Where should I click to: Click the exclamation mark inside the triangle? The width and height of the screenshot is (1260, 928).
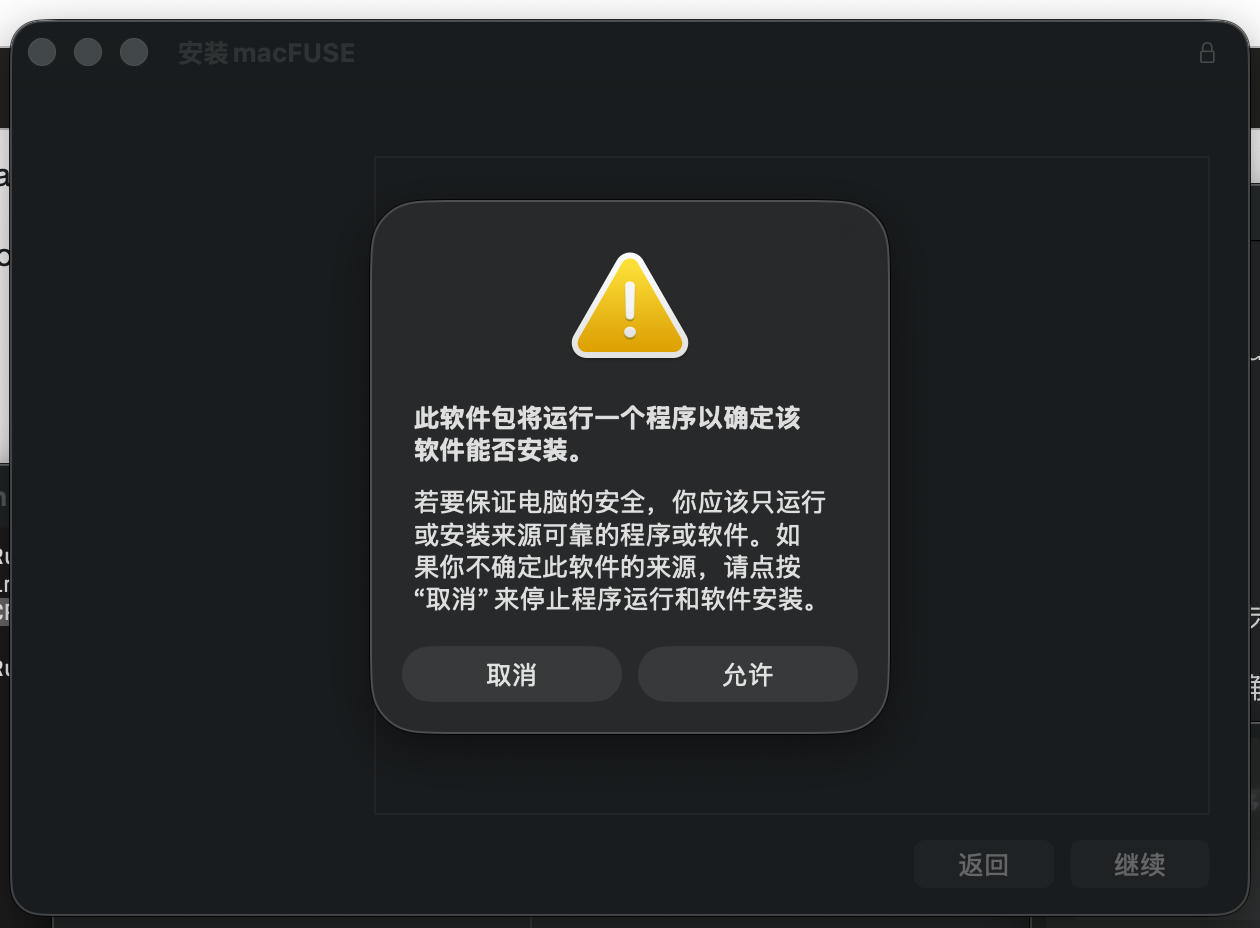pos(630,309)
